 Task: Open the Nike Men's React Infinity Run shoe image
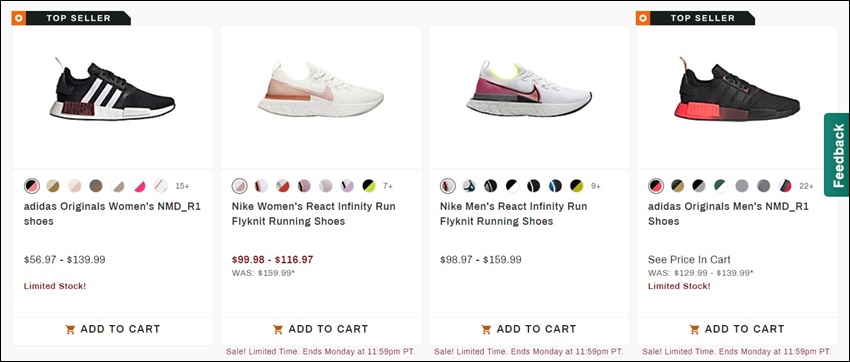coord(529,88)
